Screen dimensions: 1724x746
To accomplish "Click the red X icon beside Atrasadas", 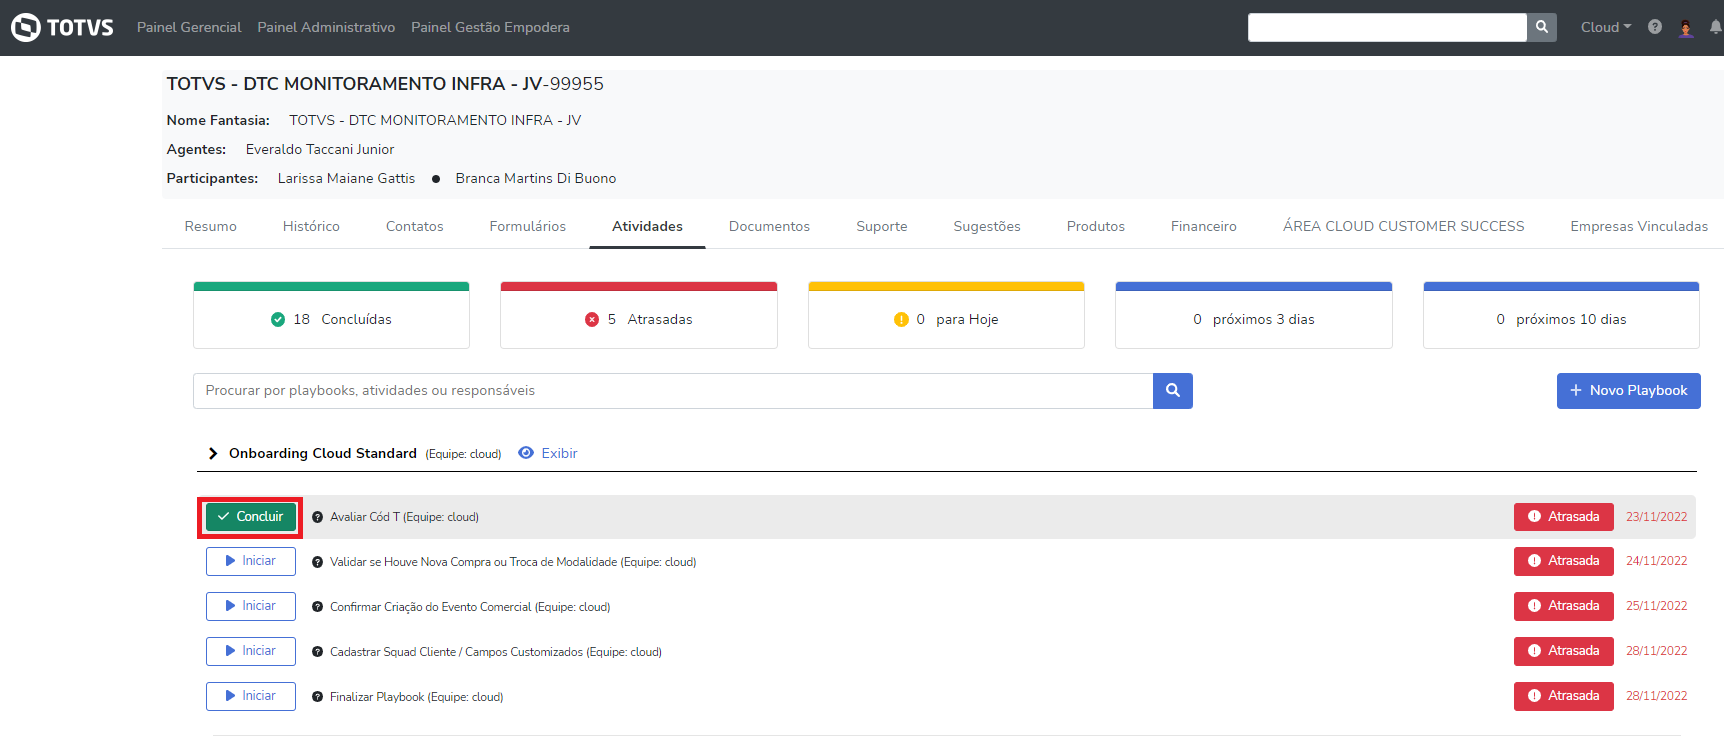I will [592, 319].
